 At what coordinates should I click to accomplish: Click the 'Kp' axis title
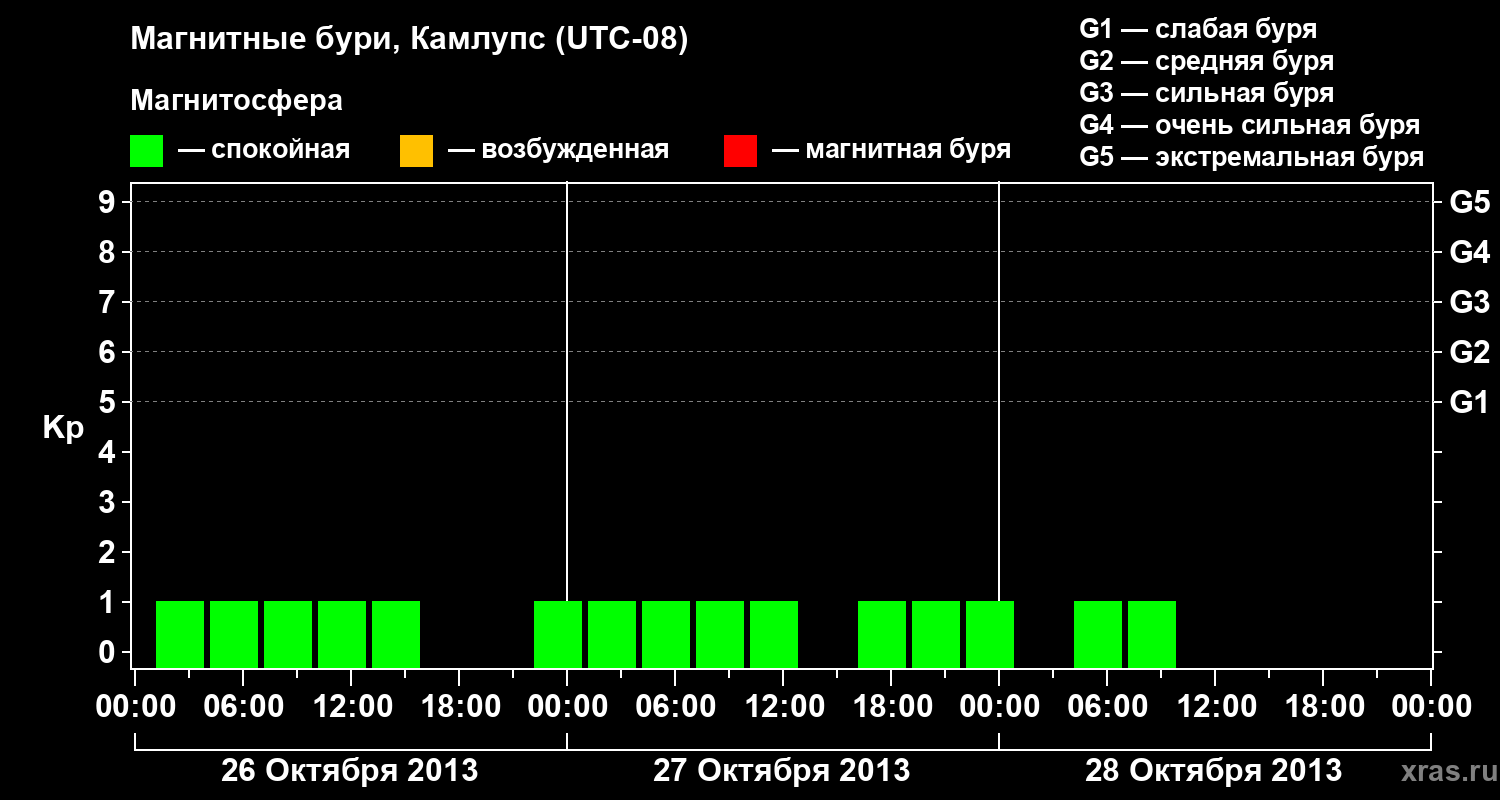point(63,428)
